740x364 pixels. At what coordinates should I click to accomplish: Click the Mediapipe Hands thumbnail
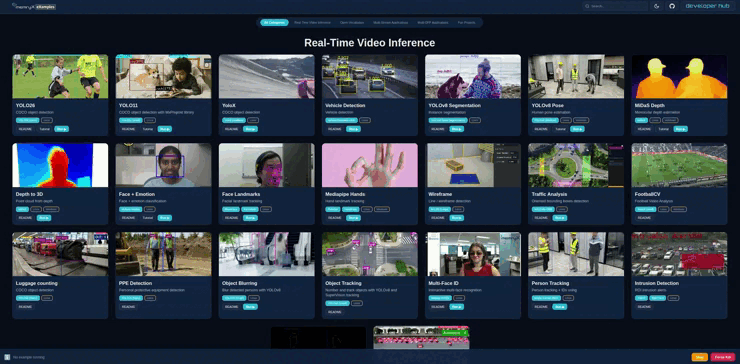(x=370, y=165)
